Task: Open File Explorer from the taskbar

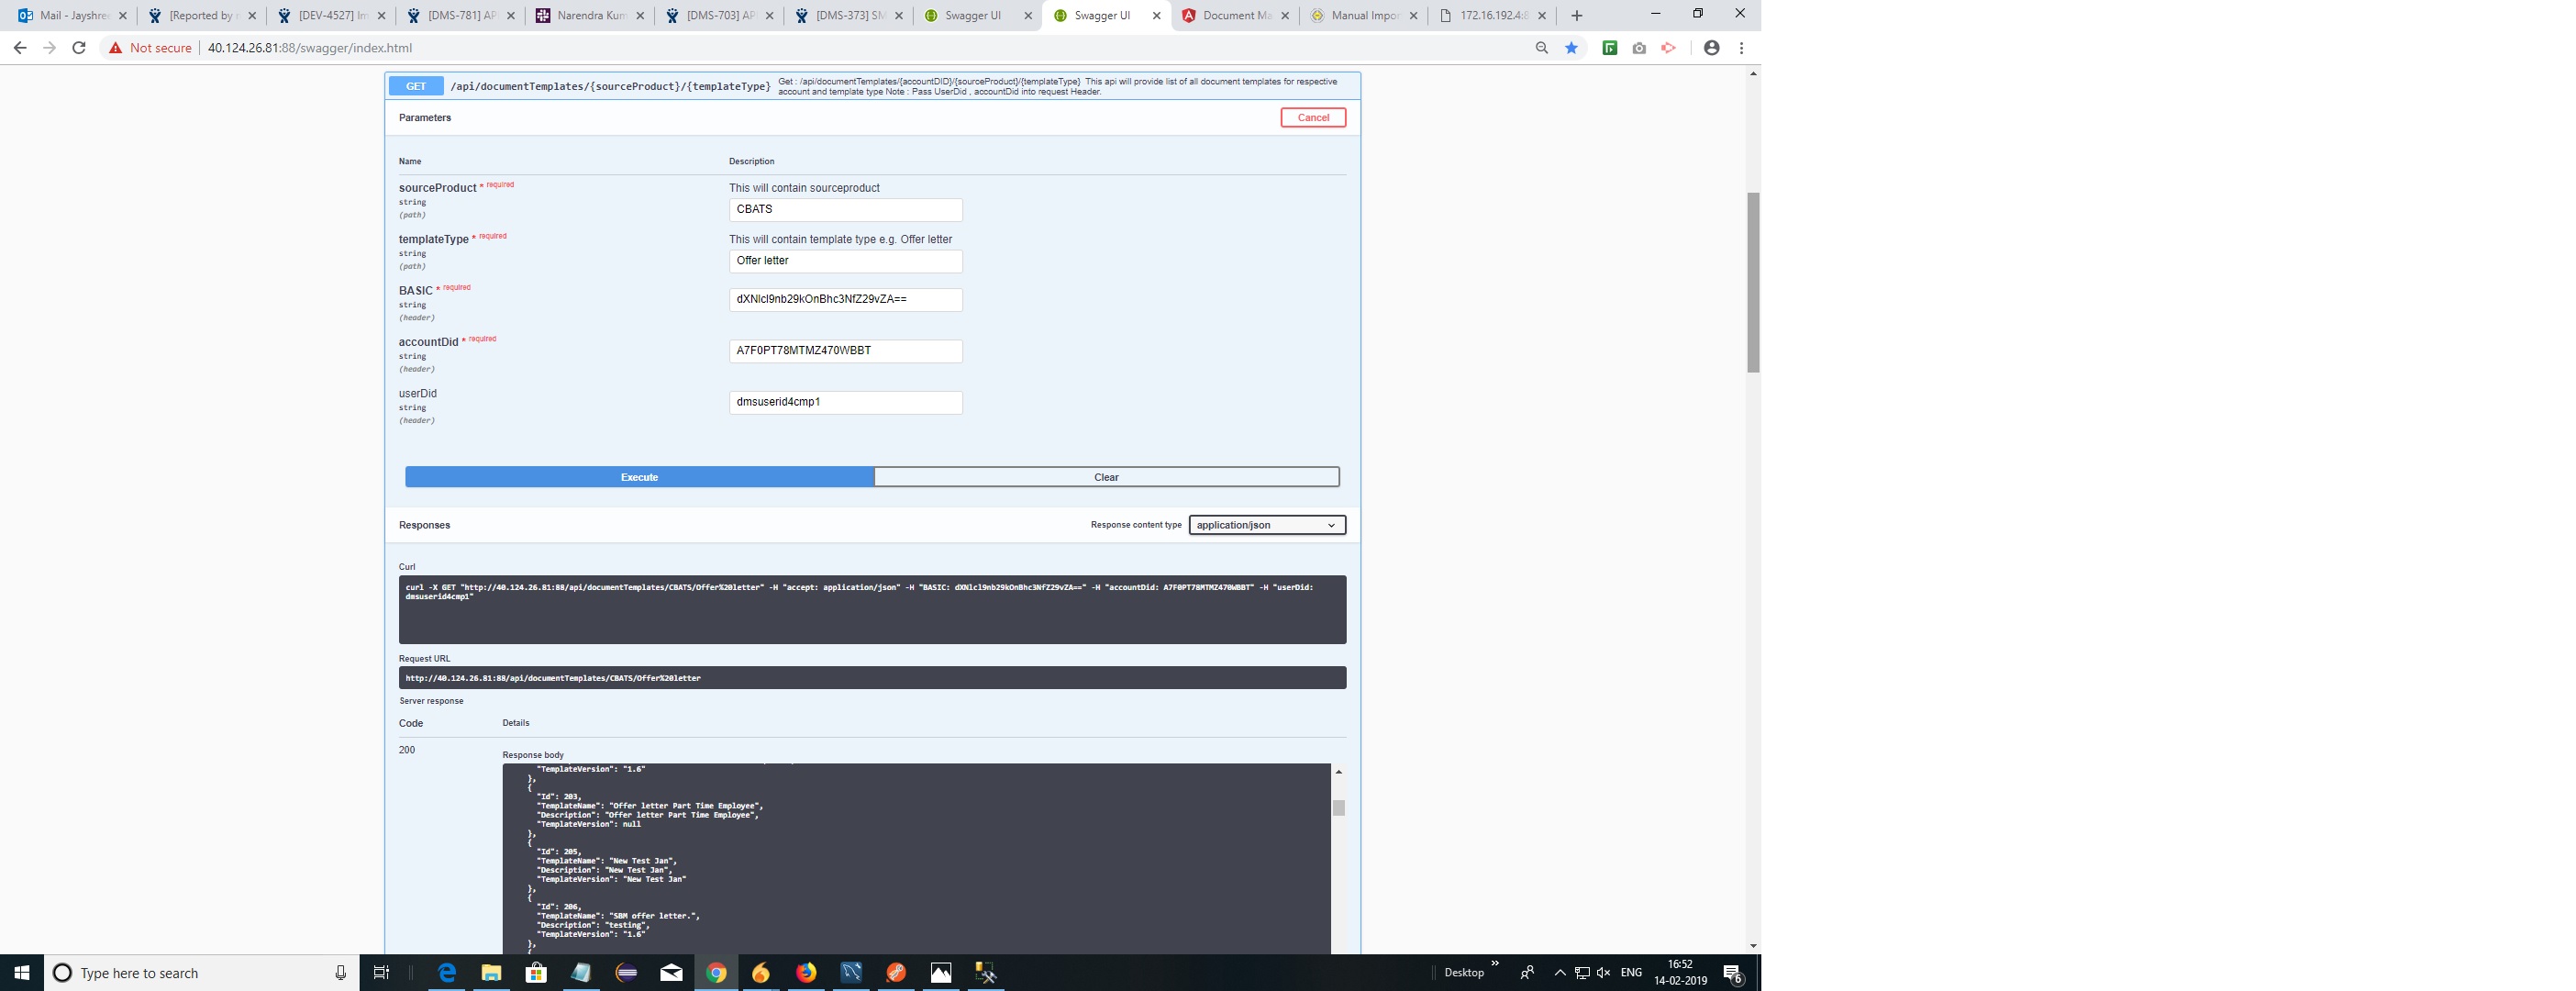Action: 491,972
